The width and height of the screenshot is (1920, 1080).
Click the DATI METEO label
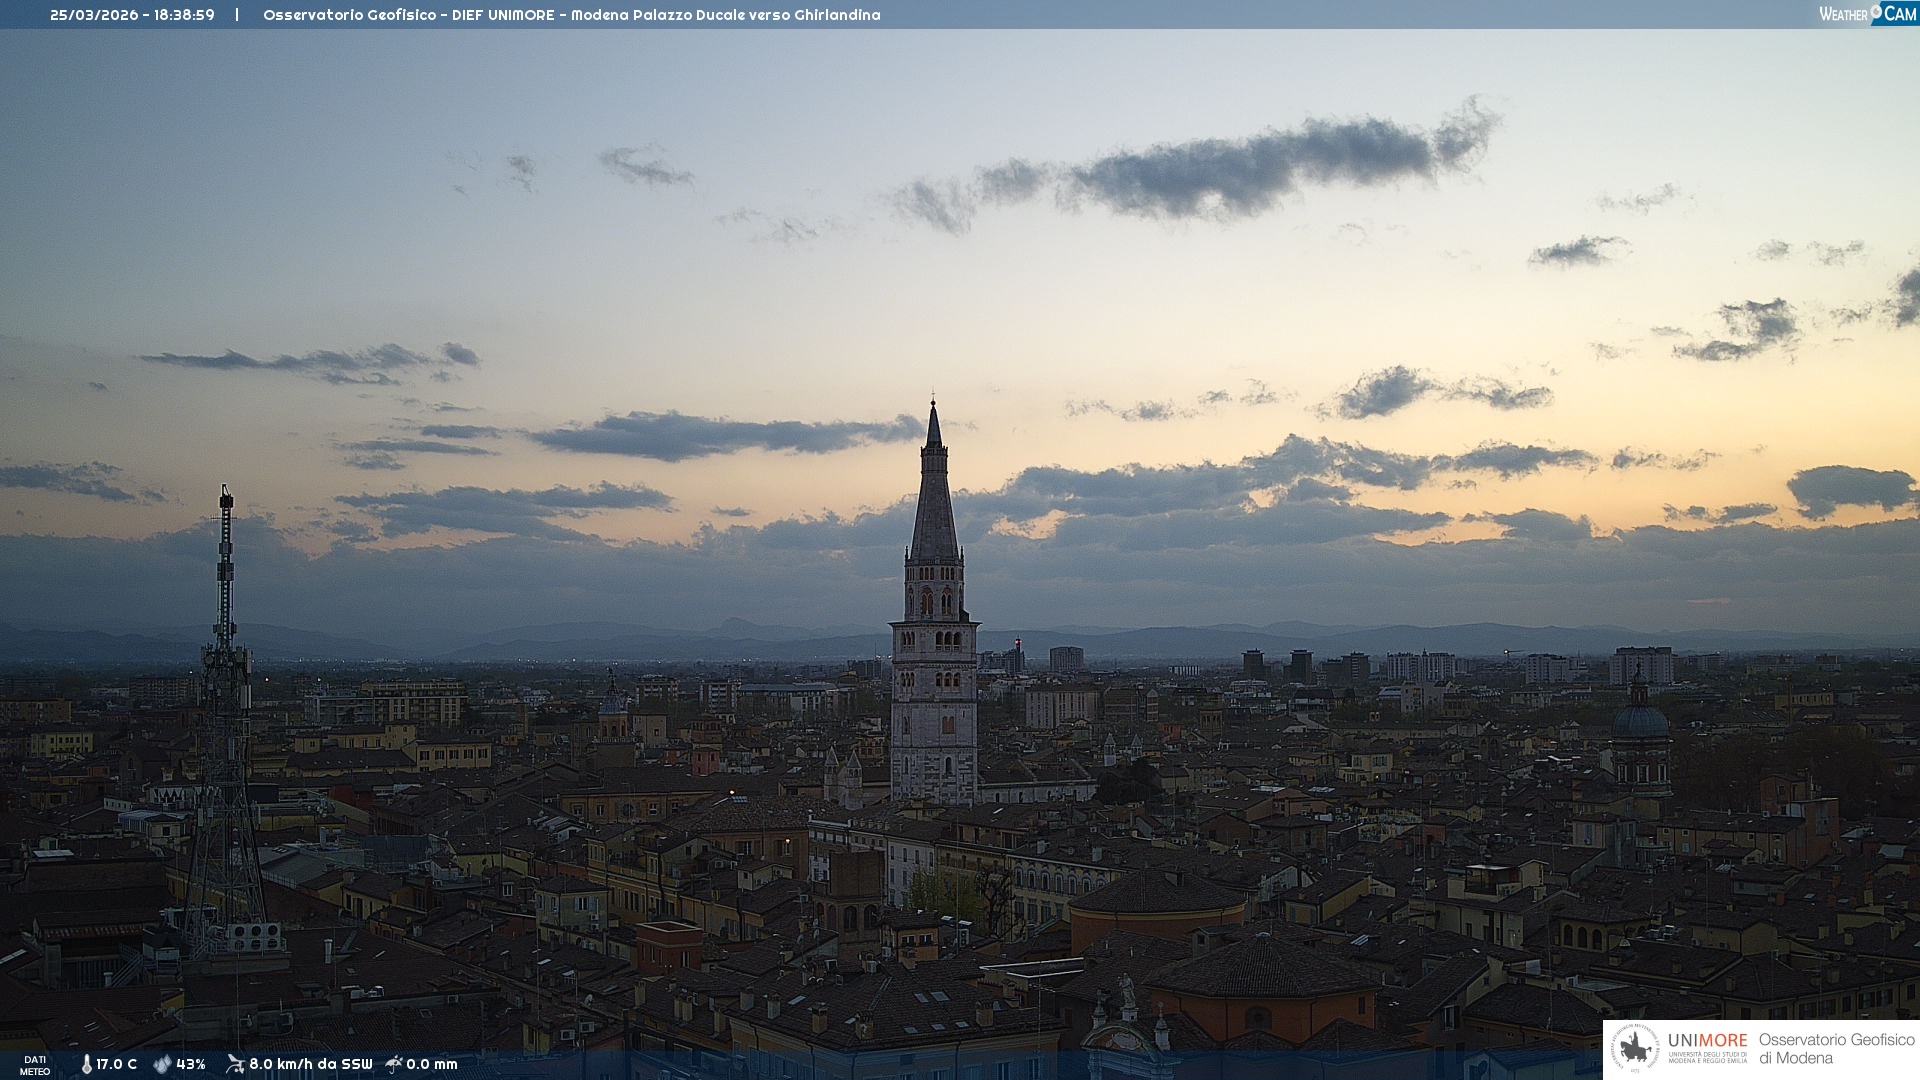(35, 1065)
